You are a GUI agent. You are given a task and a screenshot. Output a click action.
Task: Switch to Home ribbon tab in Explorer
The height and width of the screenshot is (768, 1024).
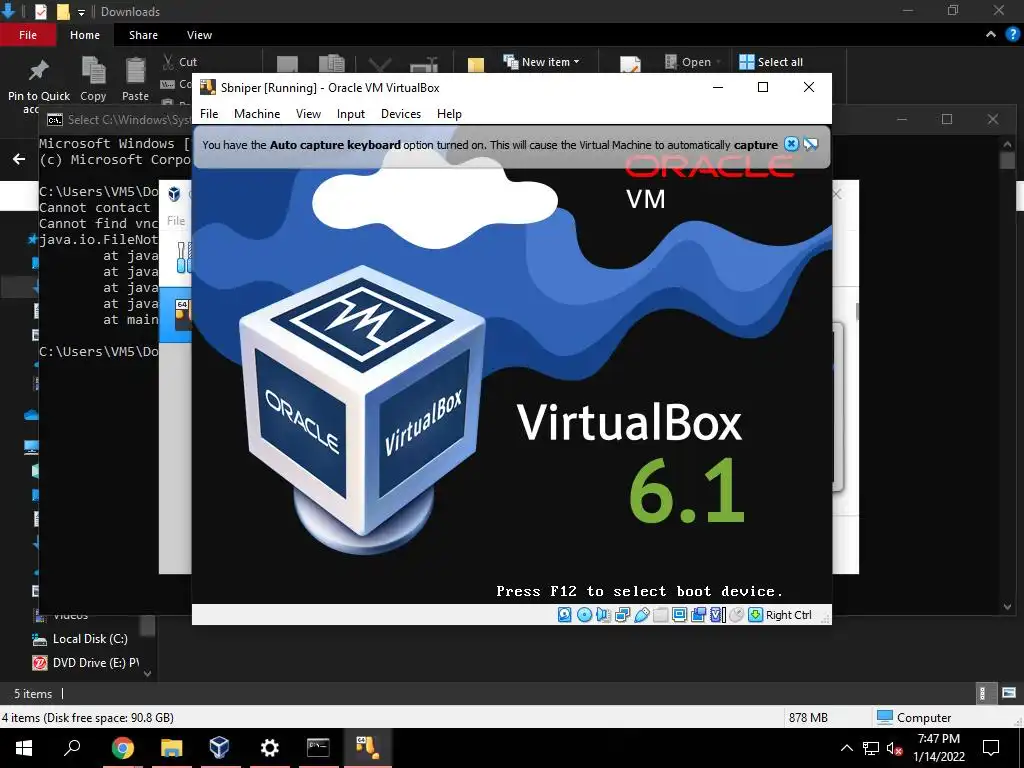[85, 35]
